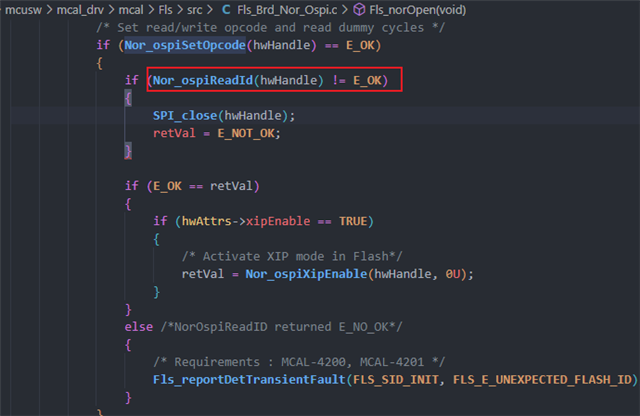640x416 pixels.
Task: Click NorOspiReadID returned E_NO_OK comment
Action: point(281,327)
